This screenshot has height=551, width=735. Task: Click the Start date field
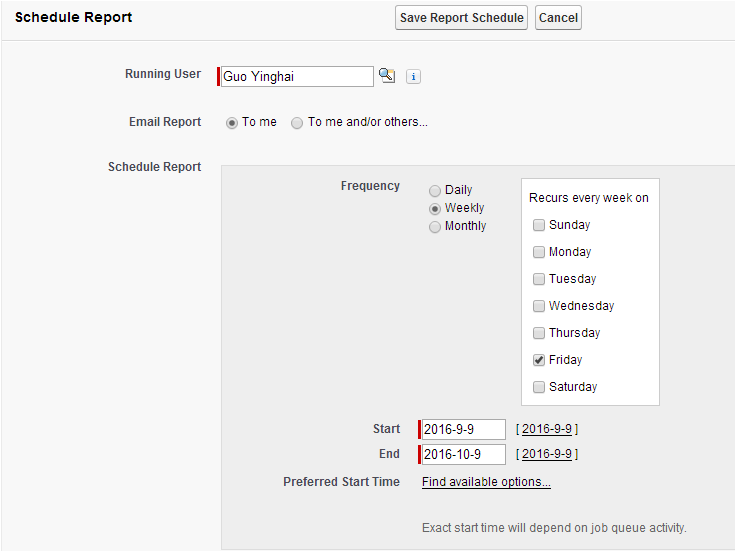pyautogui.click(x=464, y=429)
